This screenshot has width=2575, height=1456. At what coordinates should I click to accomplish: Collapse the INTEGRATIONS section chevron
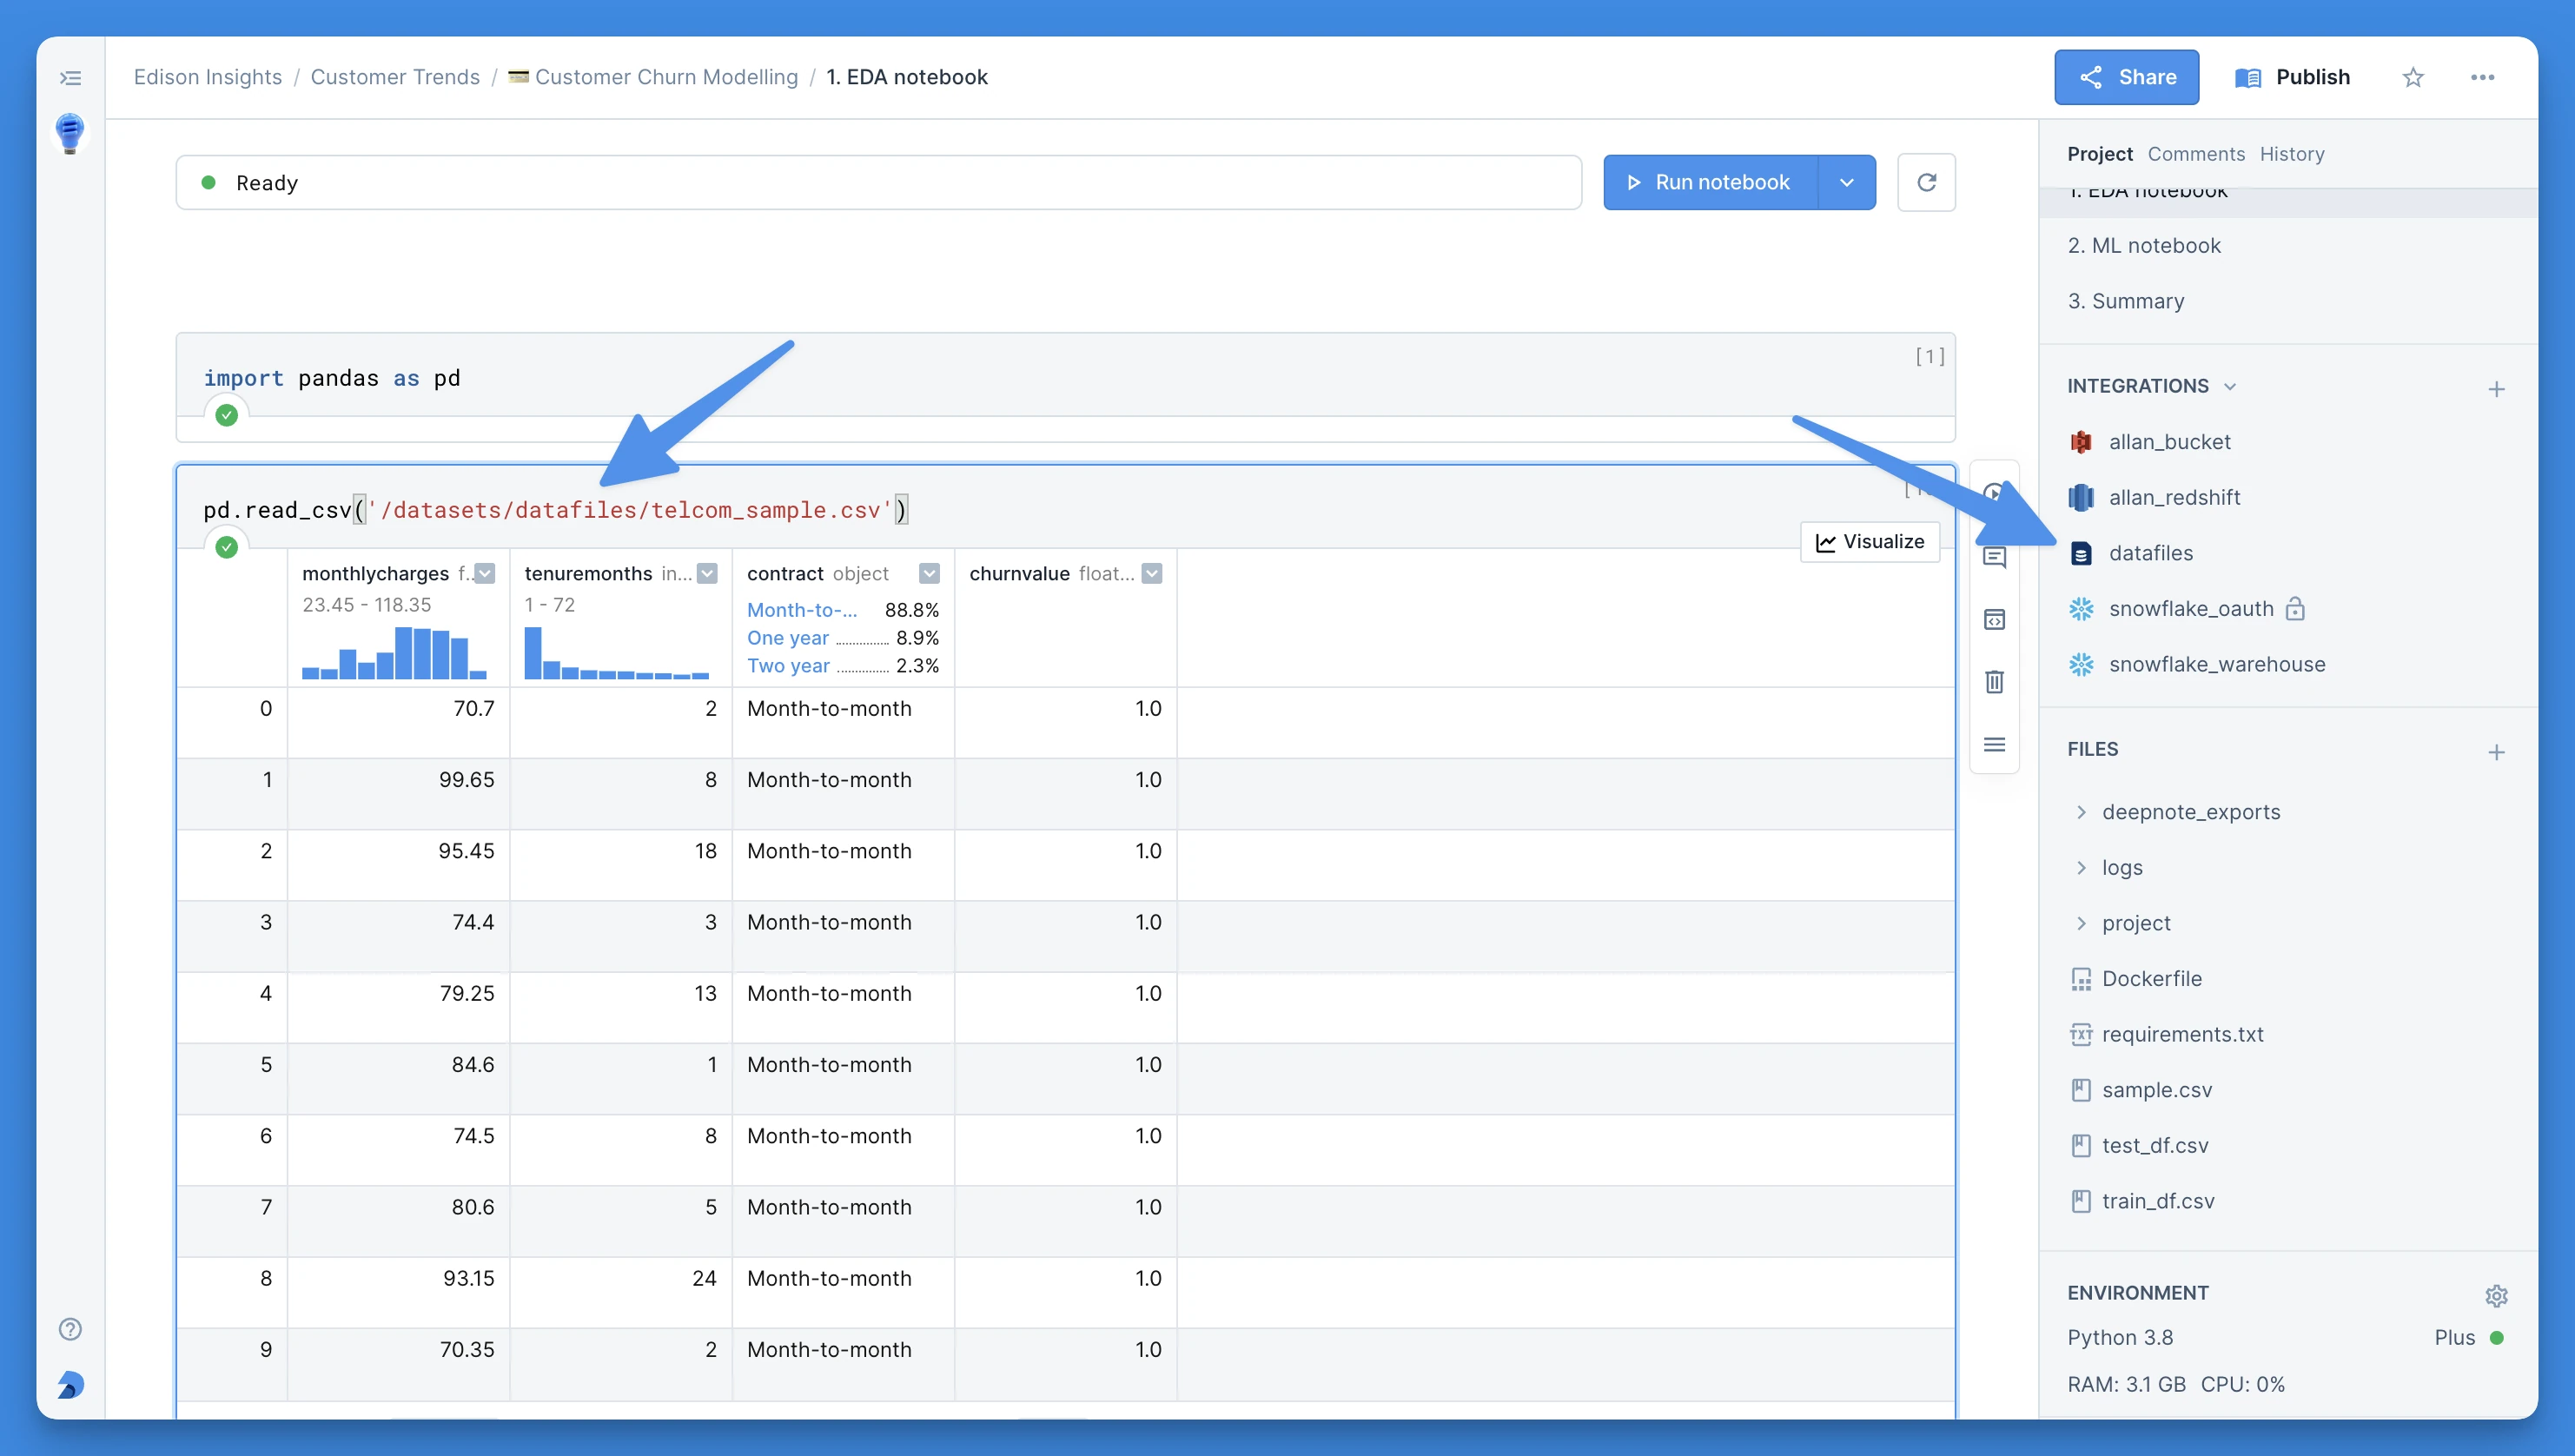pyautogui.click(x=2229, y=386)
